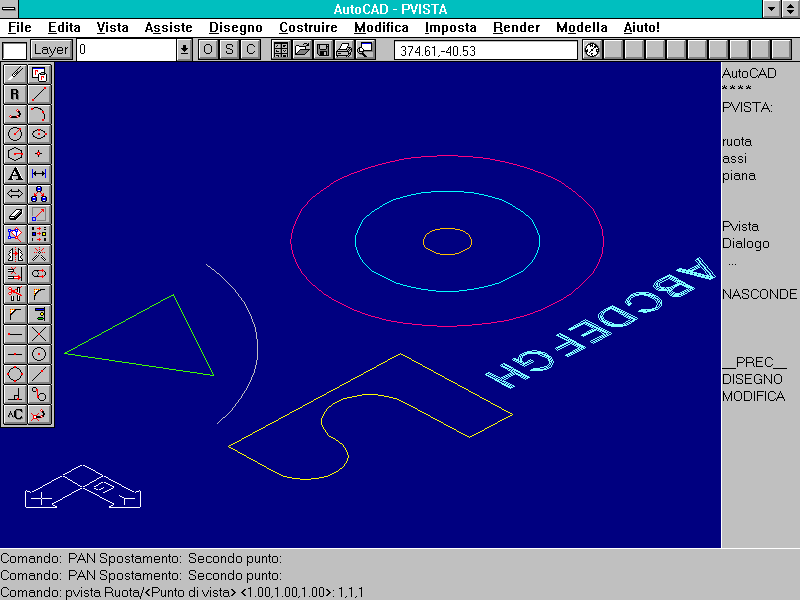
Task: Select the Intersection object snap
Action: 39,334
